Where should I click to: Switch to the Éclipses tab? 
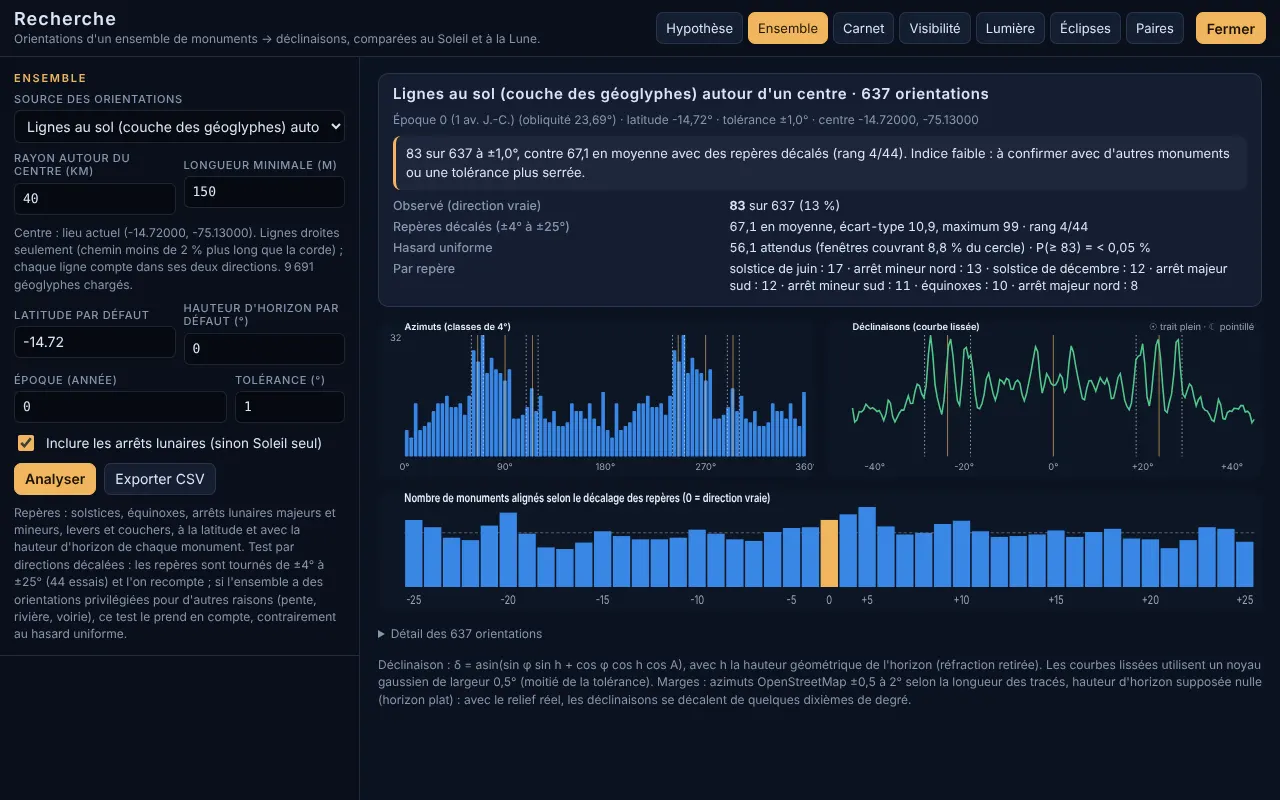click(x=1086, y=28)
